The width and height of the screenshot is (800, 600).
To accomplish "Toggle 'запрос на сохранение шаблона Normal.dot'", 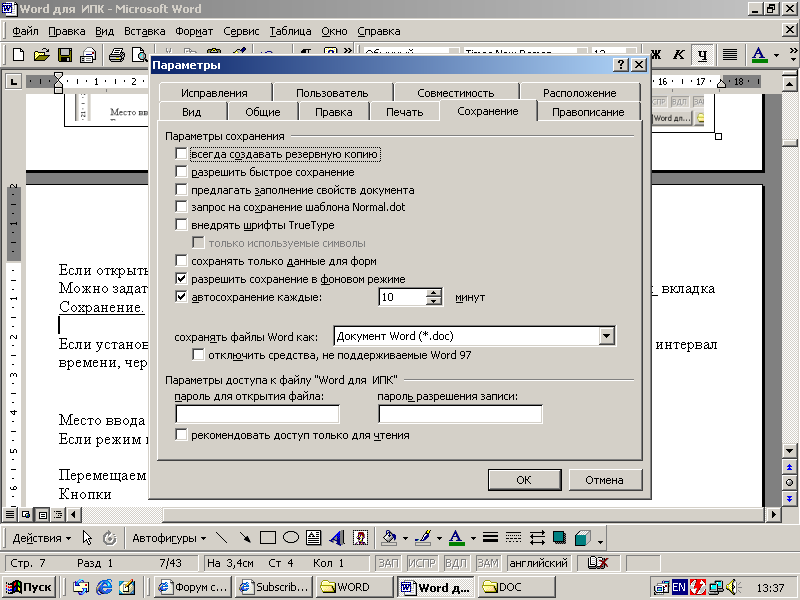I will (181, 207).
